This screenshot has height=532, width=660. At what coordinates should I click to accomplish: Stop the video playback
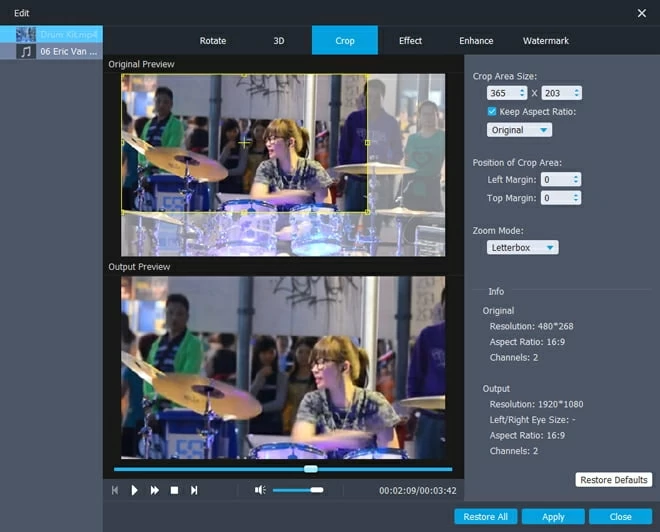pyautogui.click(x=174, y=490)
